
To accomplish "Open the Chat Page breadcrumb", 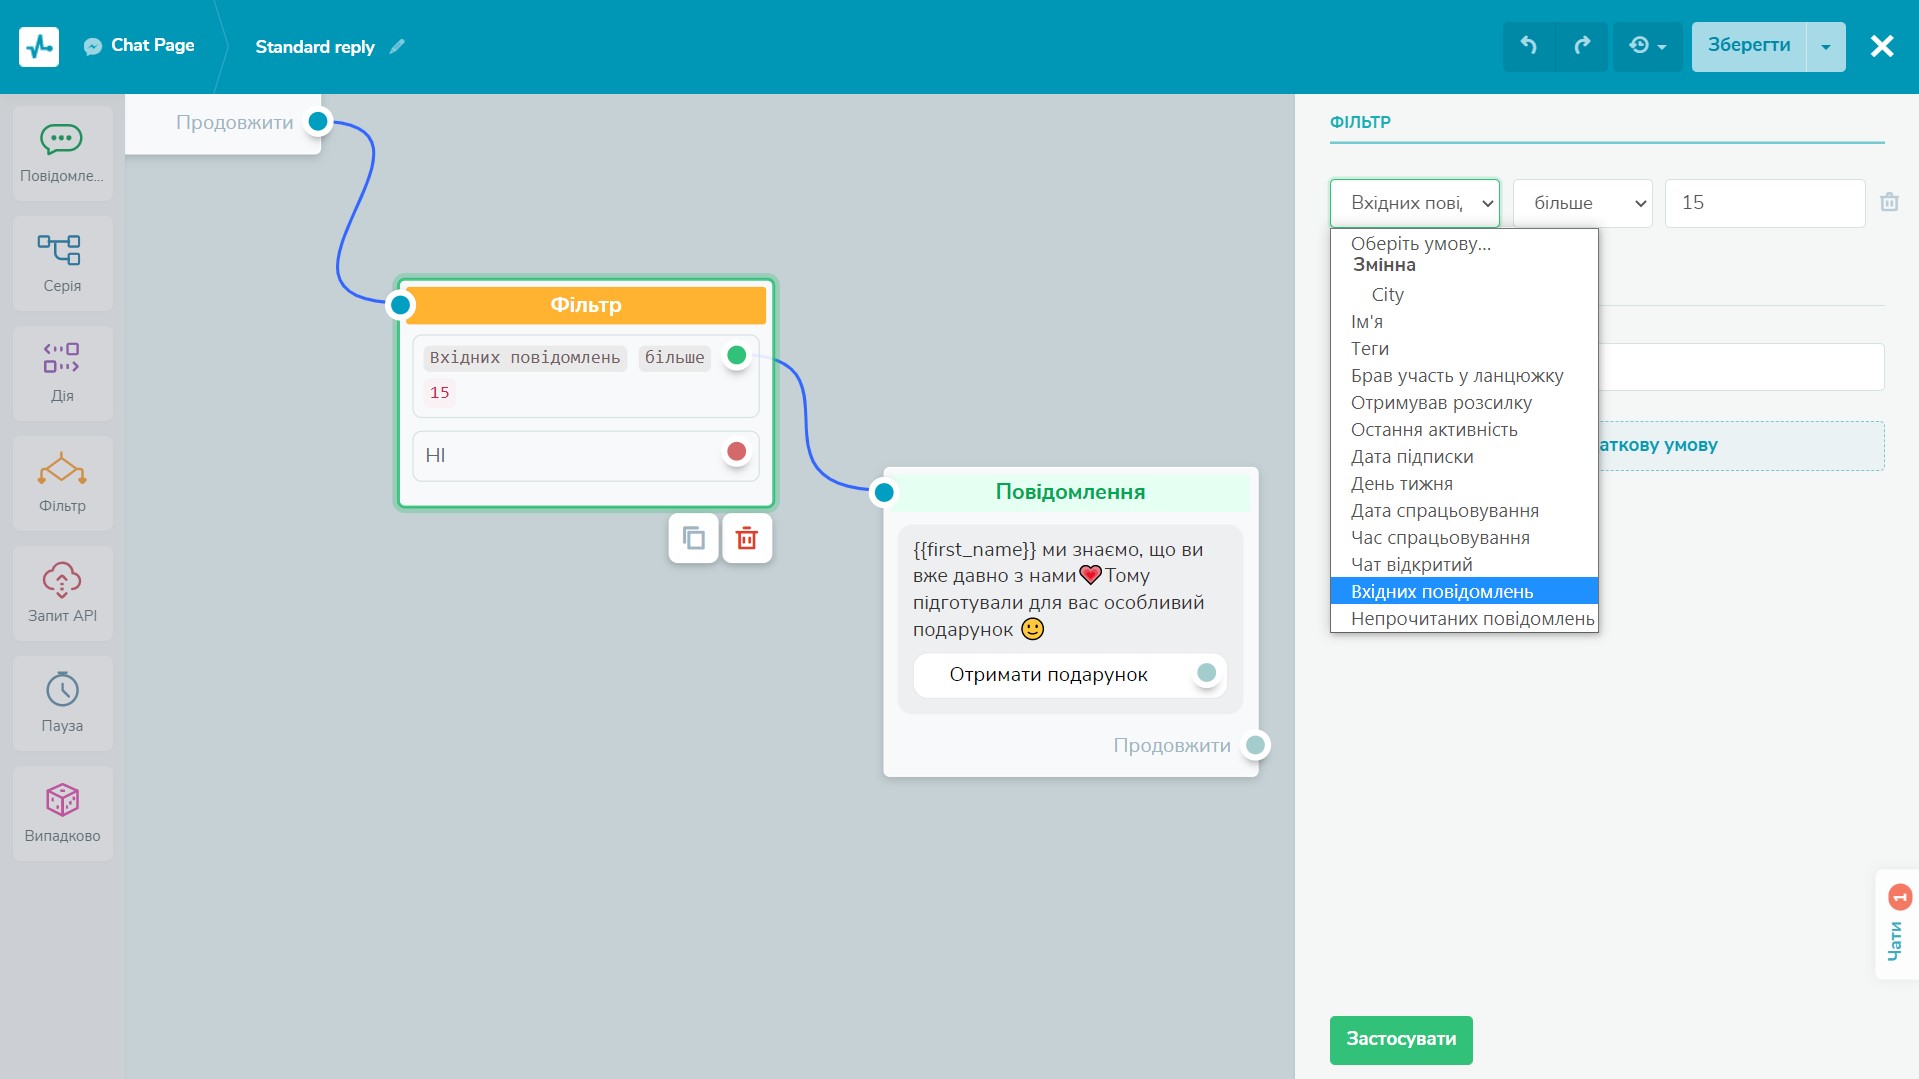I will point(140,46).
